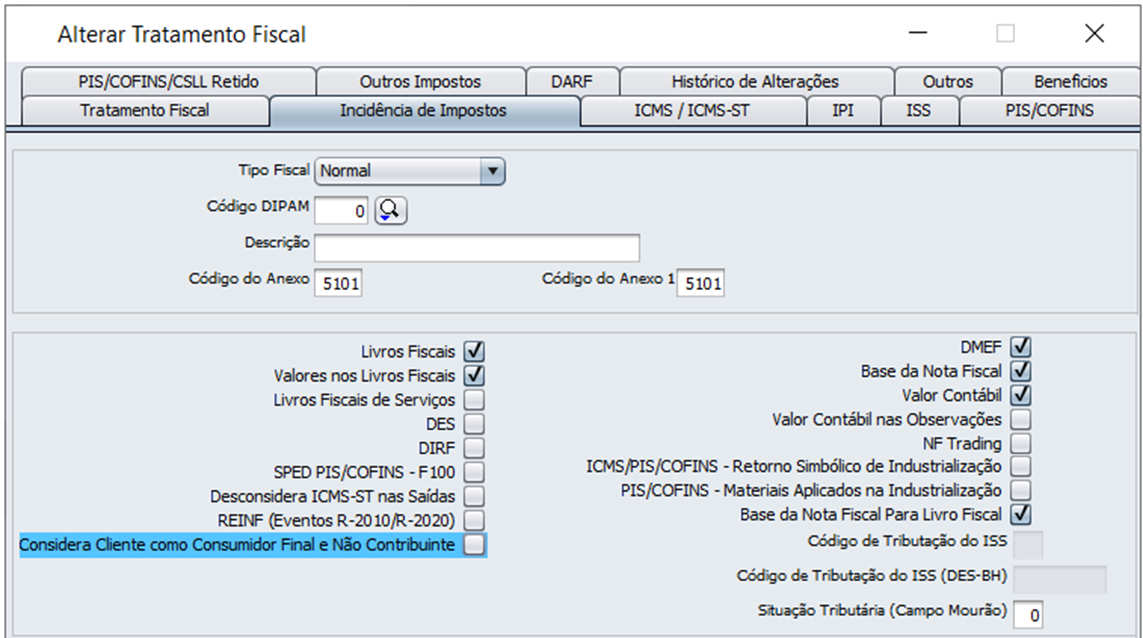Uncheck the DMEF checkbox
Image resolution: width=1143 pixels, height=638 pixels.
pyautogui.click(x=1020, y=347)
